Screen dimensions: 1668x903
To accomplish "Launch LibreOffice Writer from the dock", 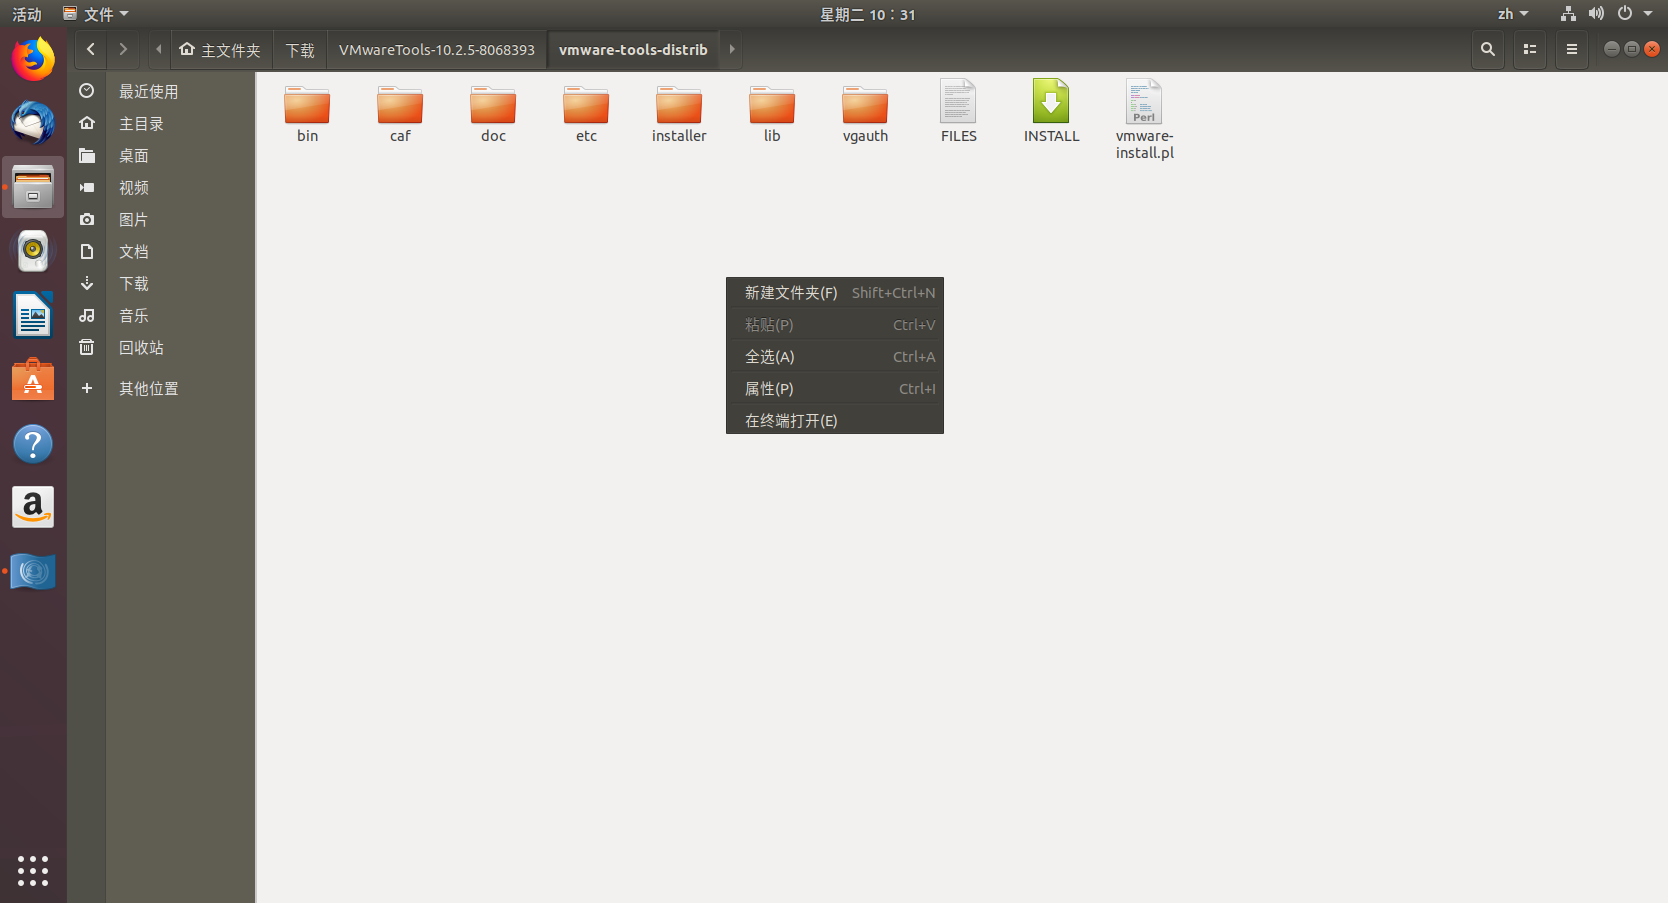I will 33,315.
